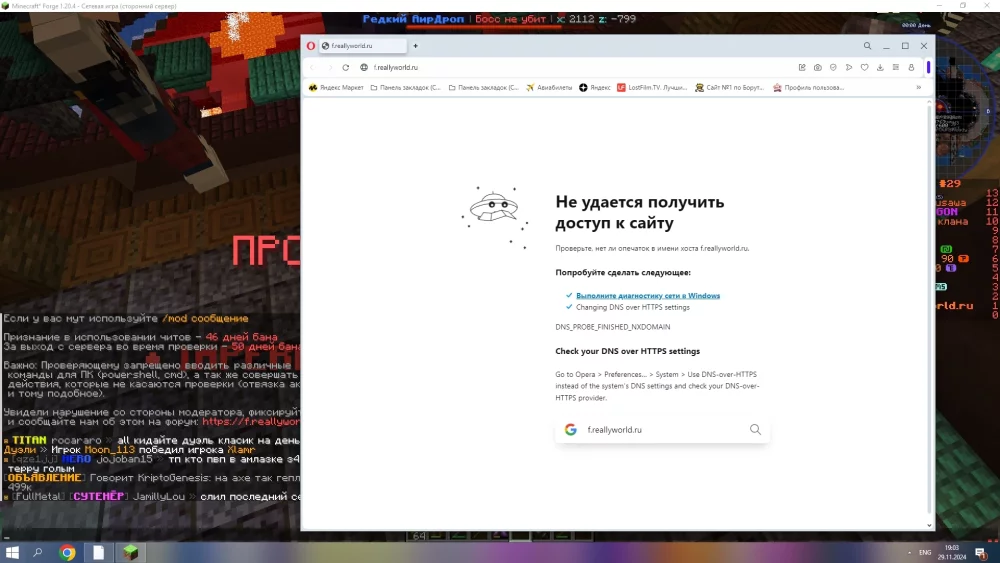Open tab search magnifier in Opera title bar
This screenshot has height=563, width=1000.
(x=867, y=46)
